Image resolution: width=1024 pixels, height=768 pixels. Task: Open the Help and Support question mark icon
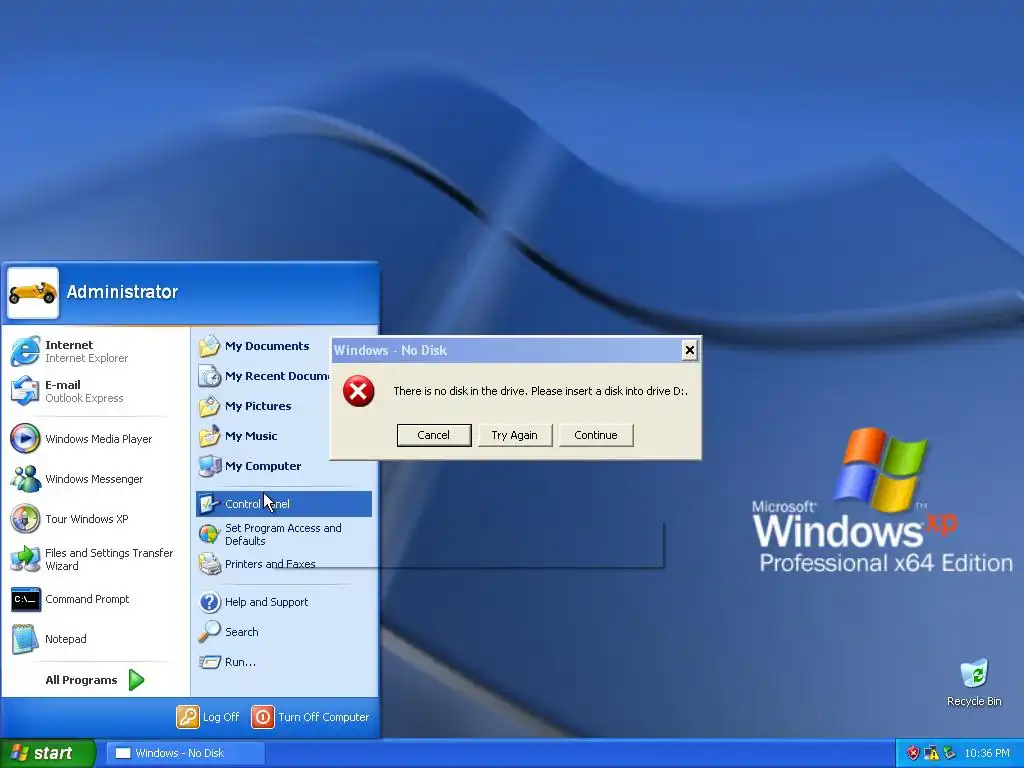point(210,601)
